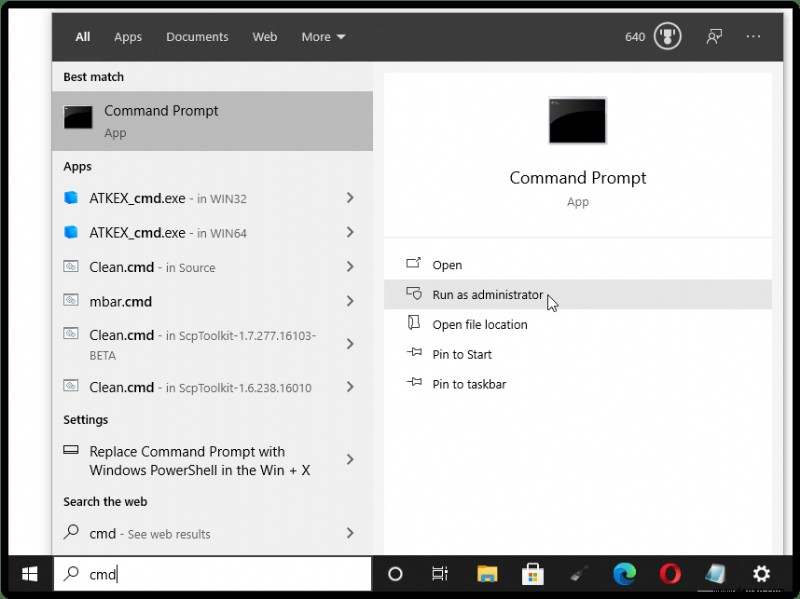Expand cmd web results chevron
800x599 pixels.
point(350,533)
